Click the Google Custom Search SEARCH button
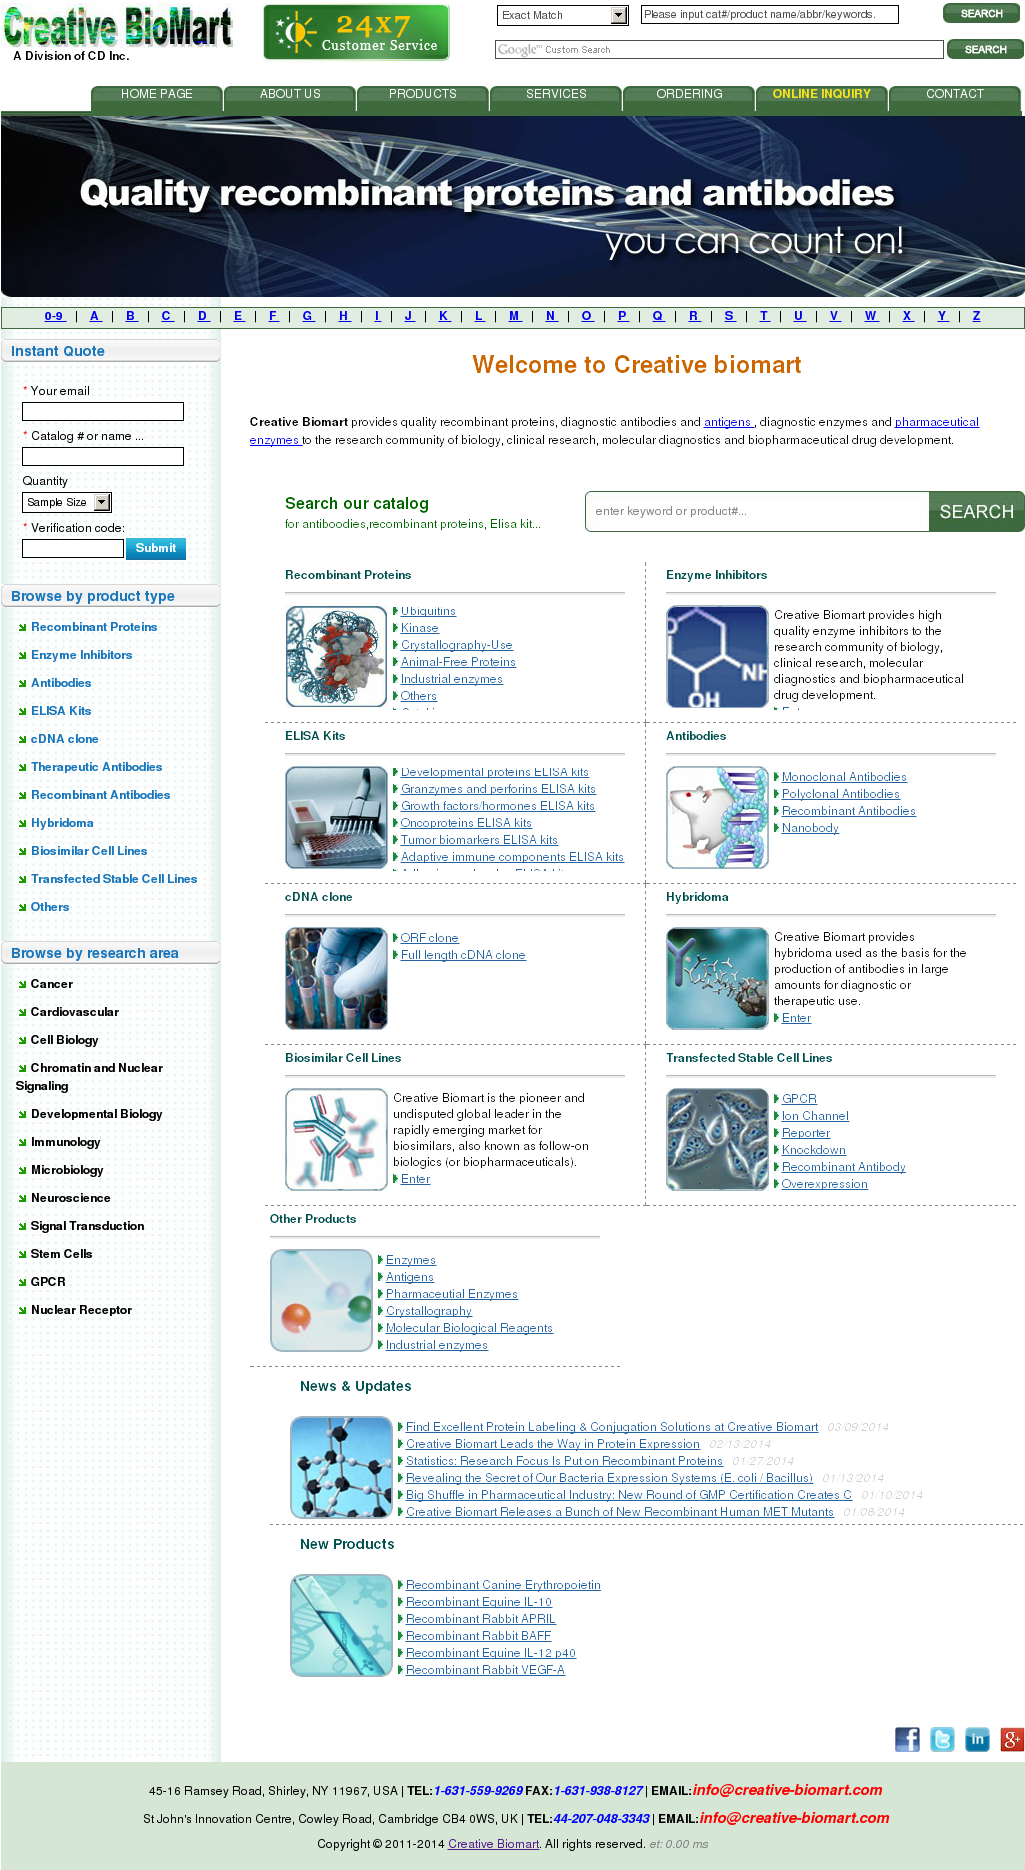 [x=985, y=49]
